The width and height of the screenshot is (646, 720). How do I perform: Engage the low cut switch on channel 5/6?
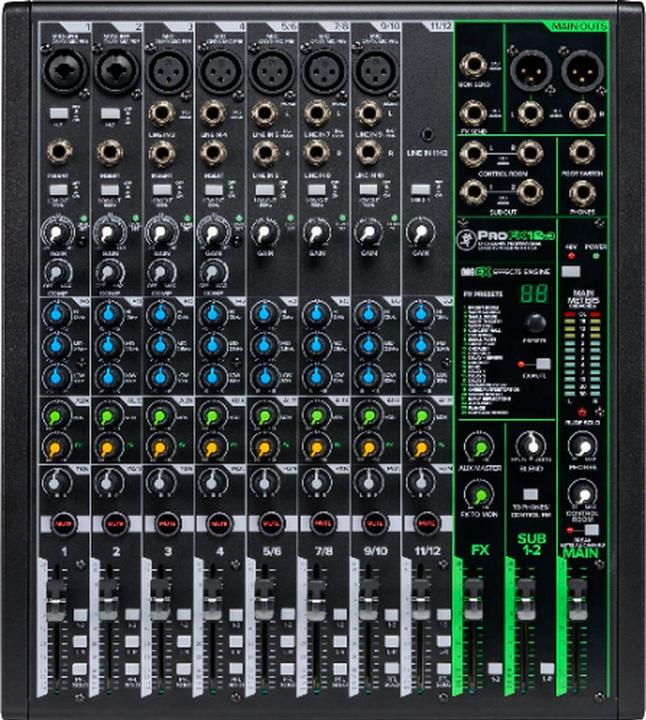click(x=265, y=190)
